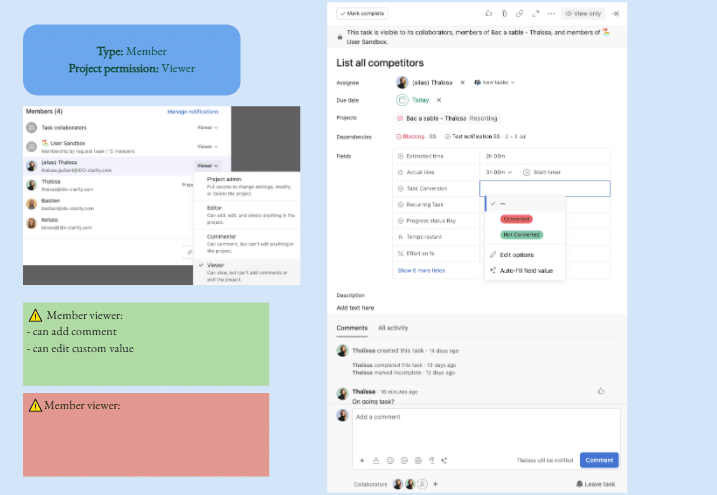Select the red Converted option tag

516,218
